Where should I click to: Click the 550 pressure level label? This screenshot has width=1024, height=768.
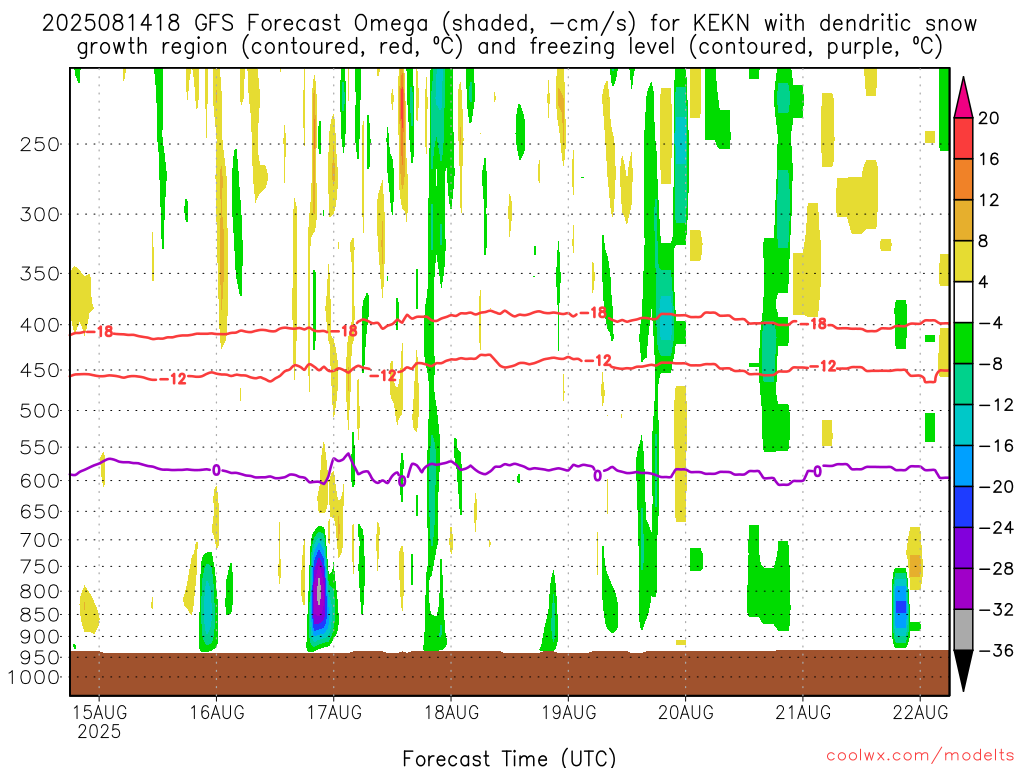40,447
